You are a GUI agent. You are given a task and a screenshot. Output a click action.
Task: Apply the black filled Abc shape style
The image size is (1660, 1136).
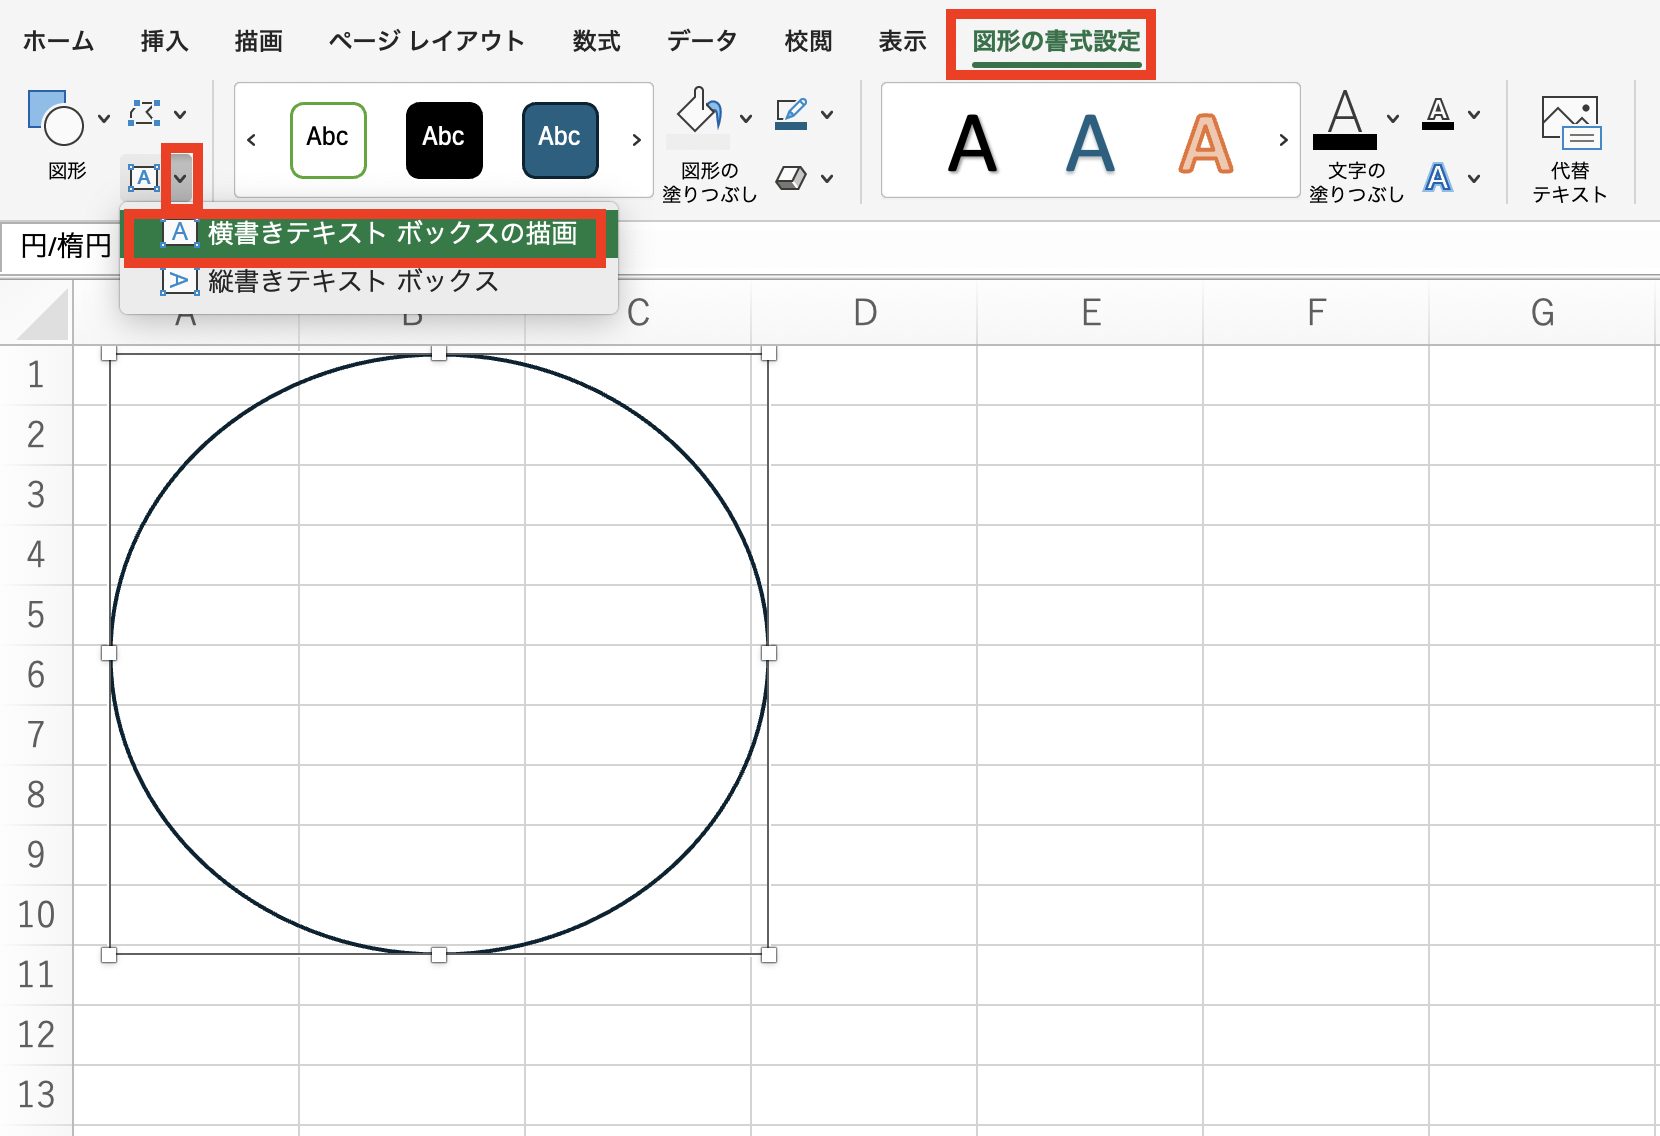pyautogui.click(x=444, y=139)
